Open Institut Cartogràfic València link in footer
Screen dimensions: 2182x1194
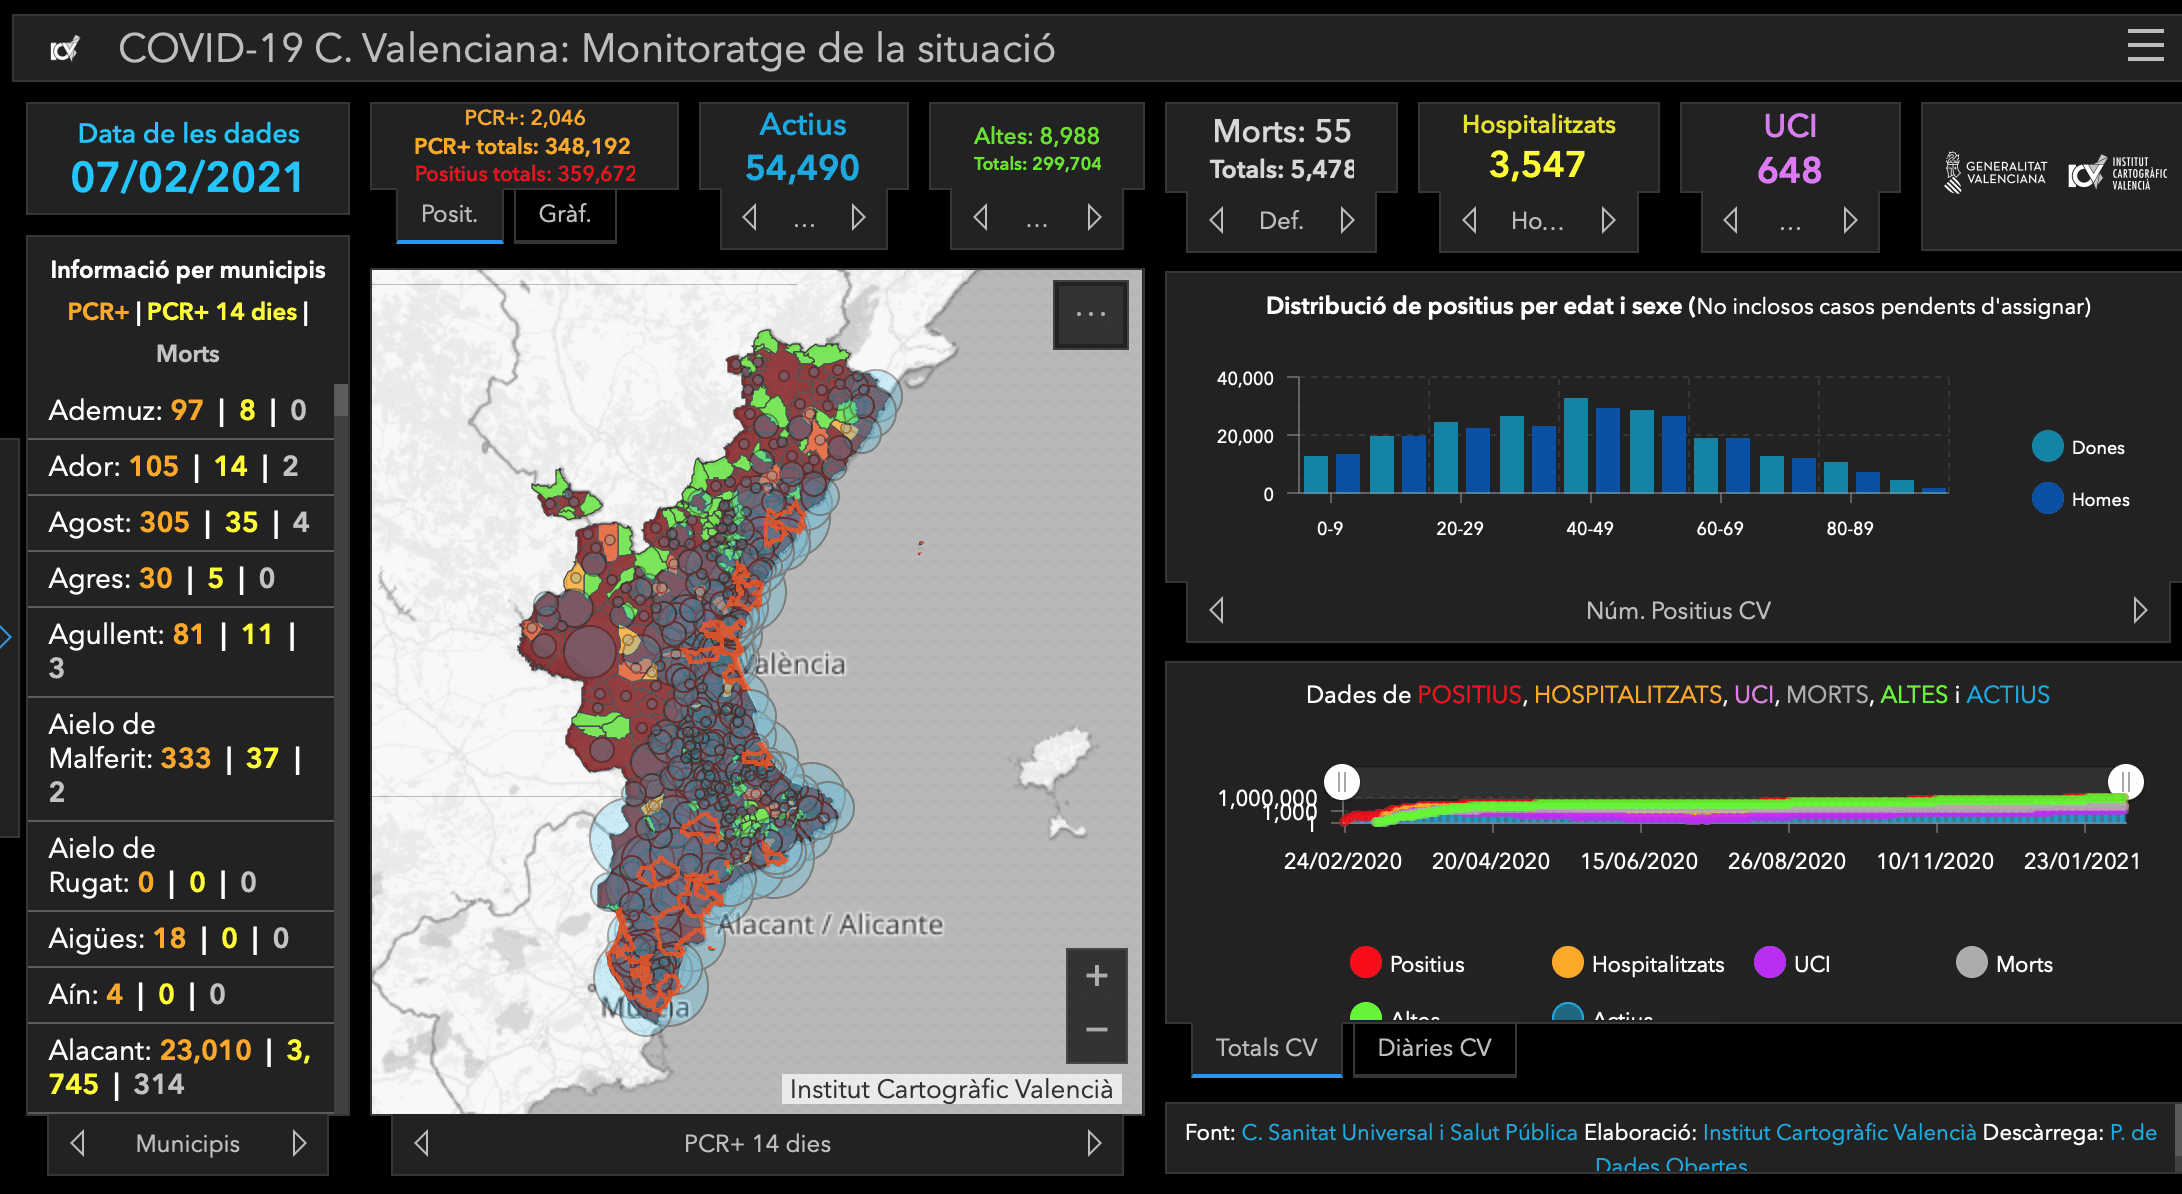coord(1839,1132)
